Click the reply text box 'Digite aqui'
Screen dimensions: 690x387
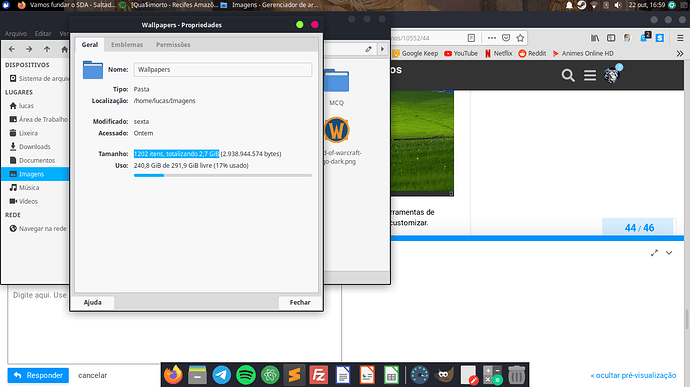click(x=174, y=325)
